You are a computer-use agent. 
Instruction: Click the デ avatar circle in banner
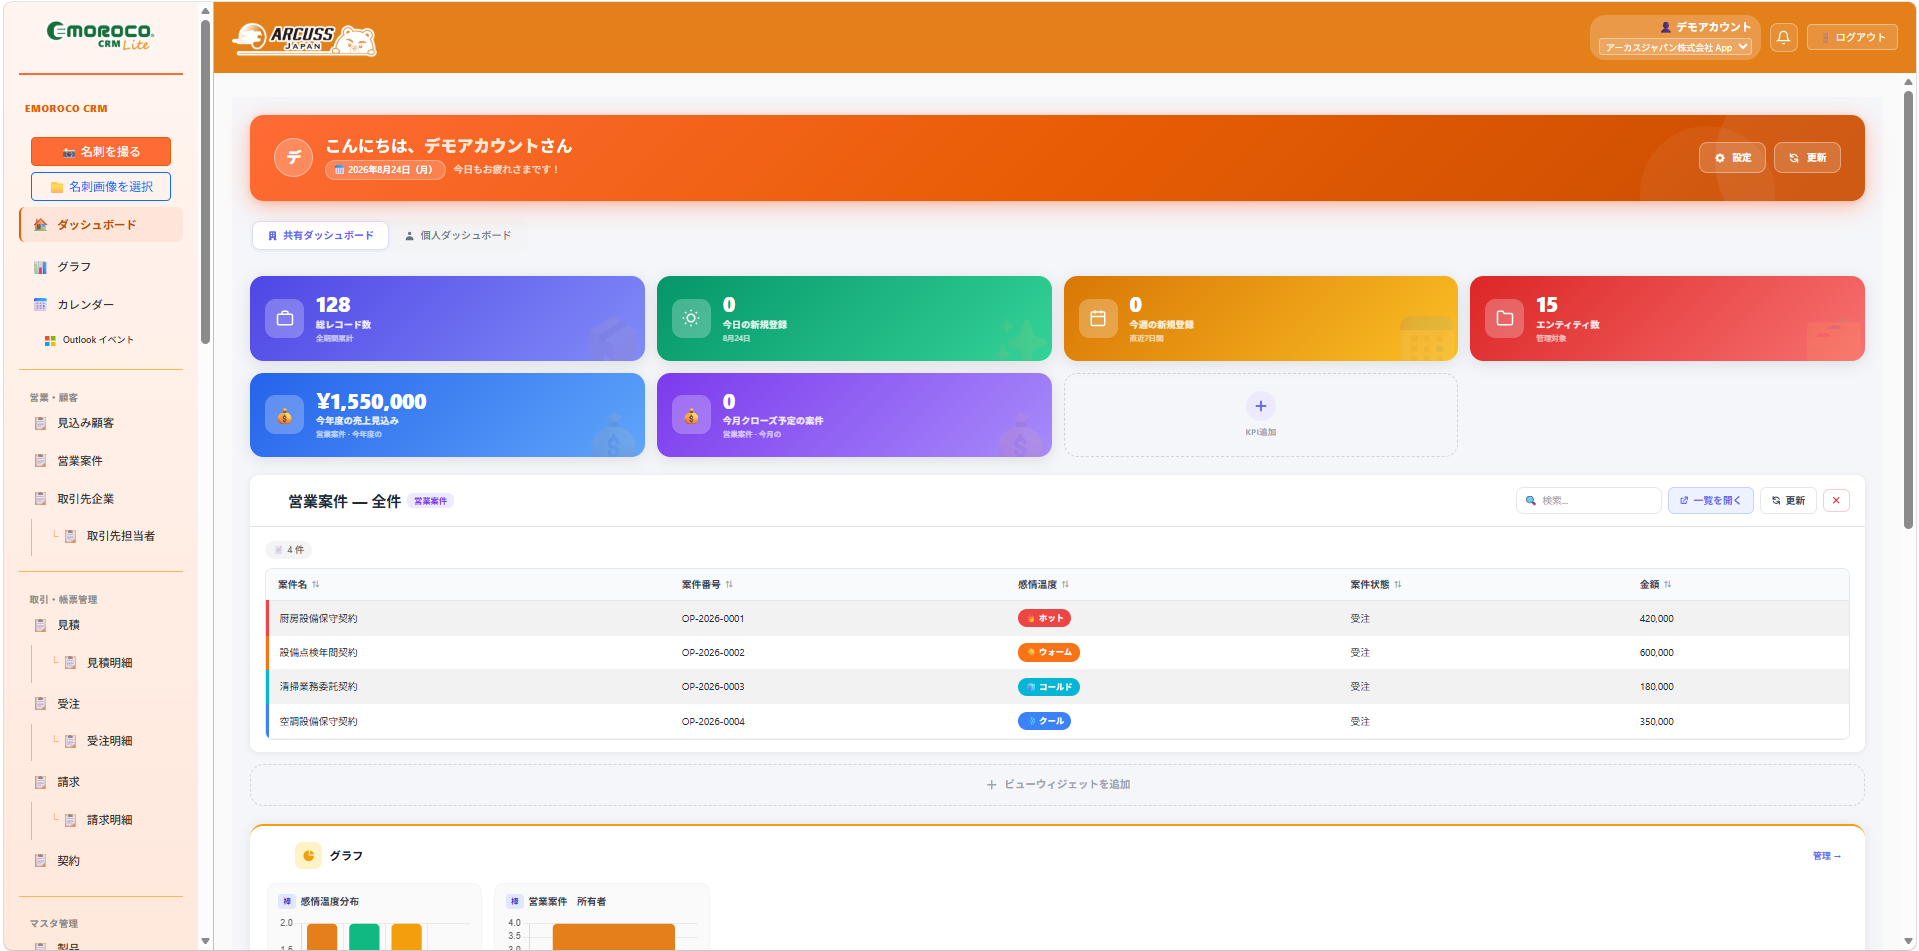pyautogui.click(x=294, y=157)
